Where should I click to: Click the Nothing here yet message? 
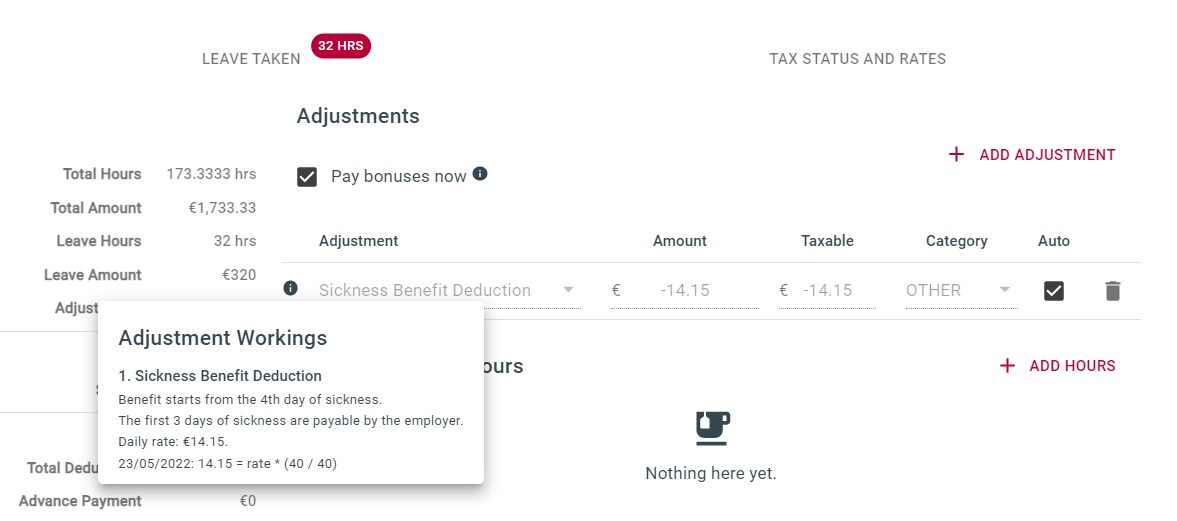pyautogui.click(x=711, y=474)
